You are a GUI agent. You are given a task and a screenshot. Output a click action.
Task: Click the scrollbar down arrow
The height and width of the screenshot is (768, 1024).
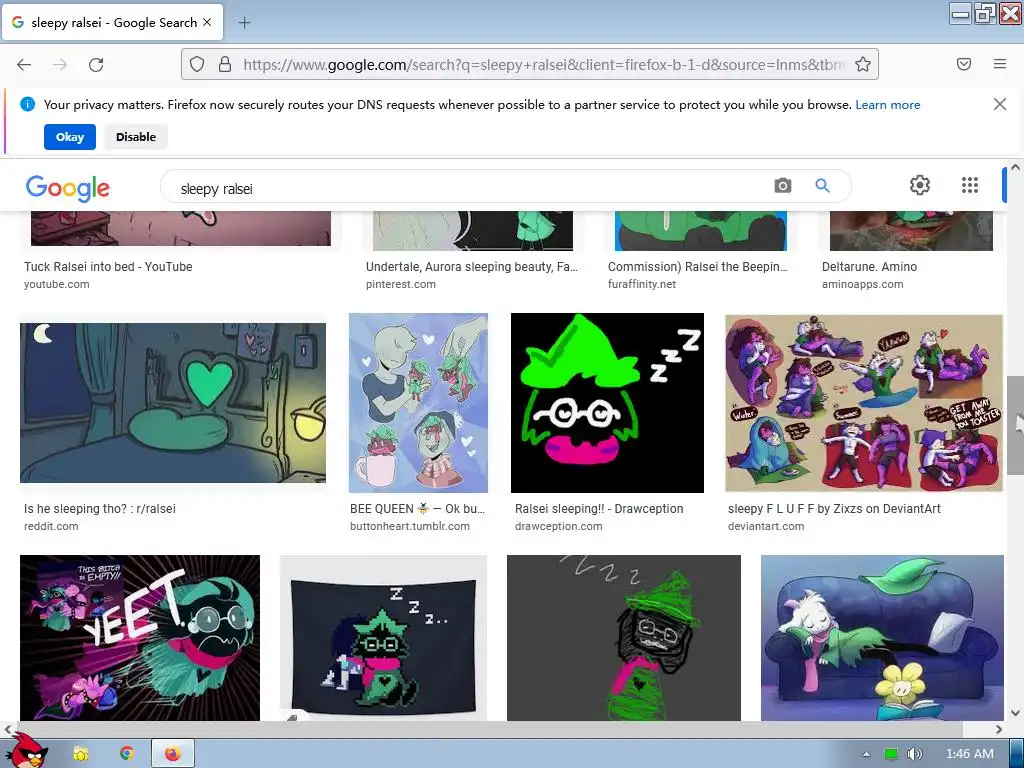tap(1016, 713)
